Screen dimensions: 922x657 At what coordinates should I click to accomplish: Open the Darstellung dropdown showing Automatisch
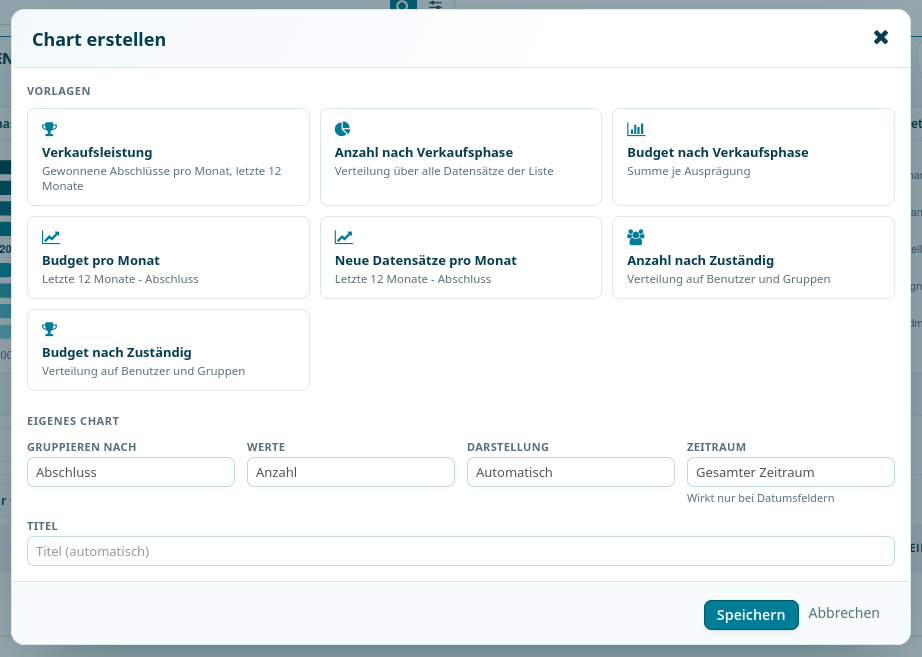(x=570, y=472)
